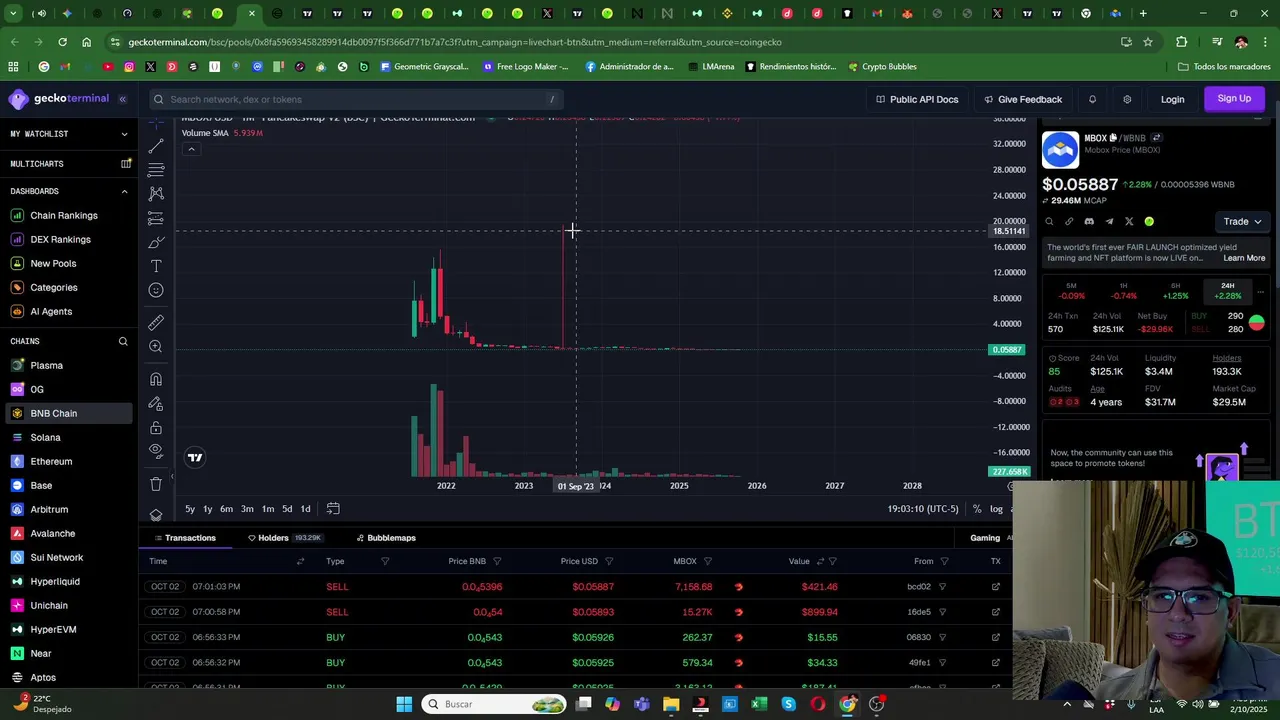Image resolution: width=1280 pixels, height=720 pixels.
Task: Swap the MBOX/WBNB pair direction
Action: pos(1156,138)
